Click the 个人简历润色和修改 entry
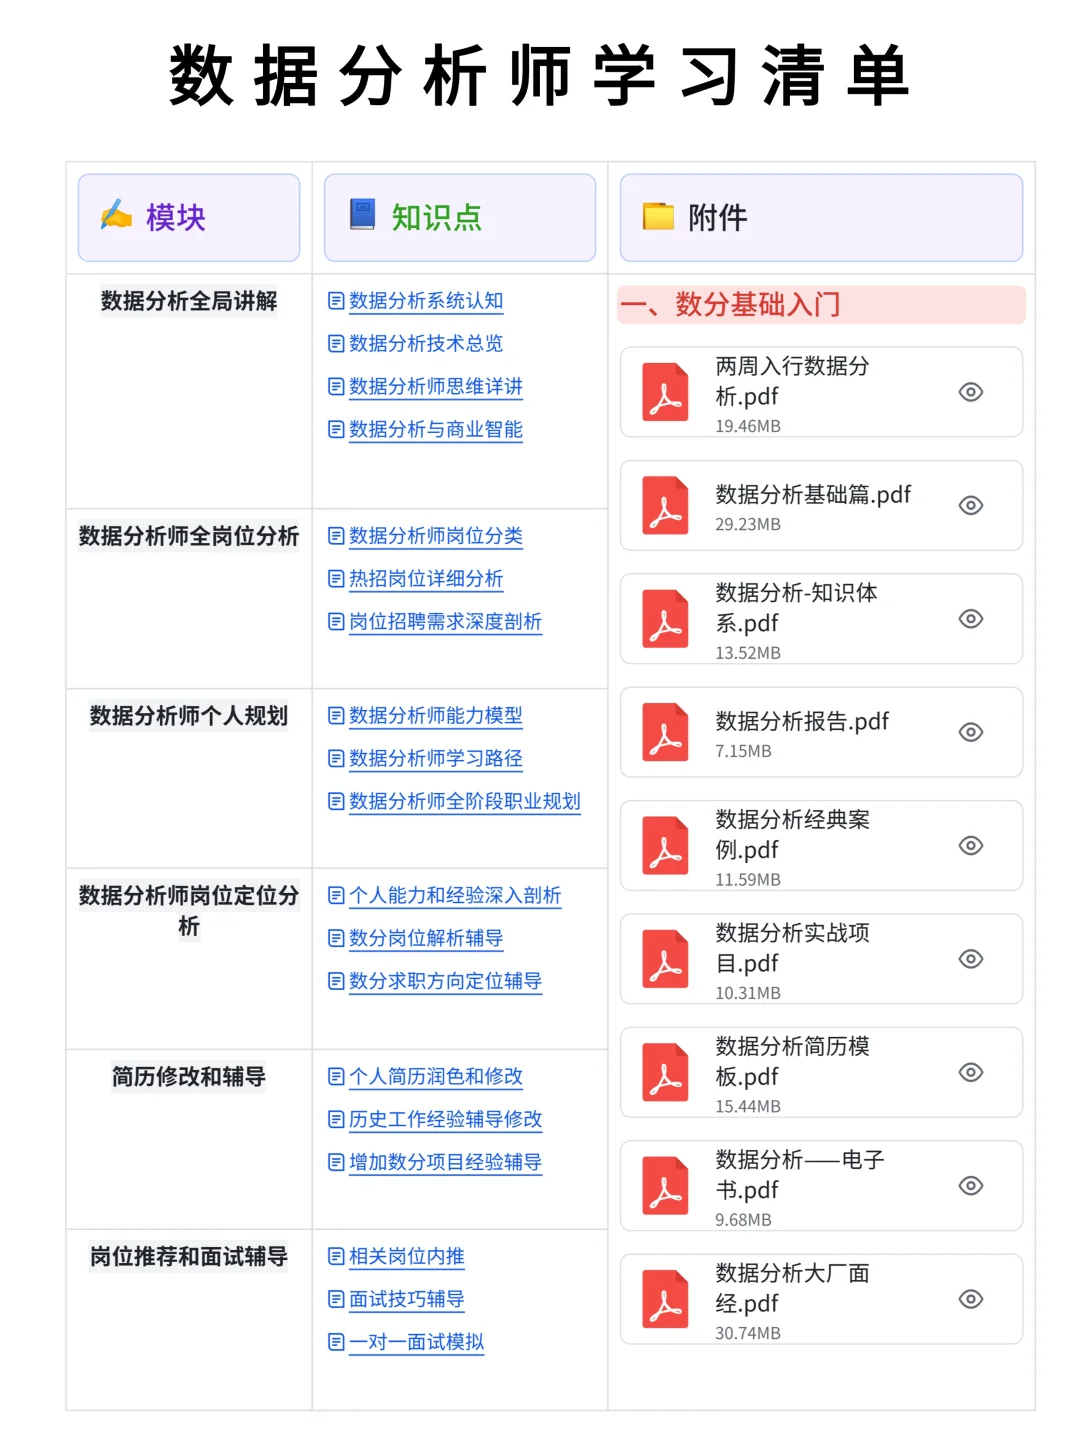The image size is (1080, 1440). coord(438,1077)
